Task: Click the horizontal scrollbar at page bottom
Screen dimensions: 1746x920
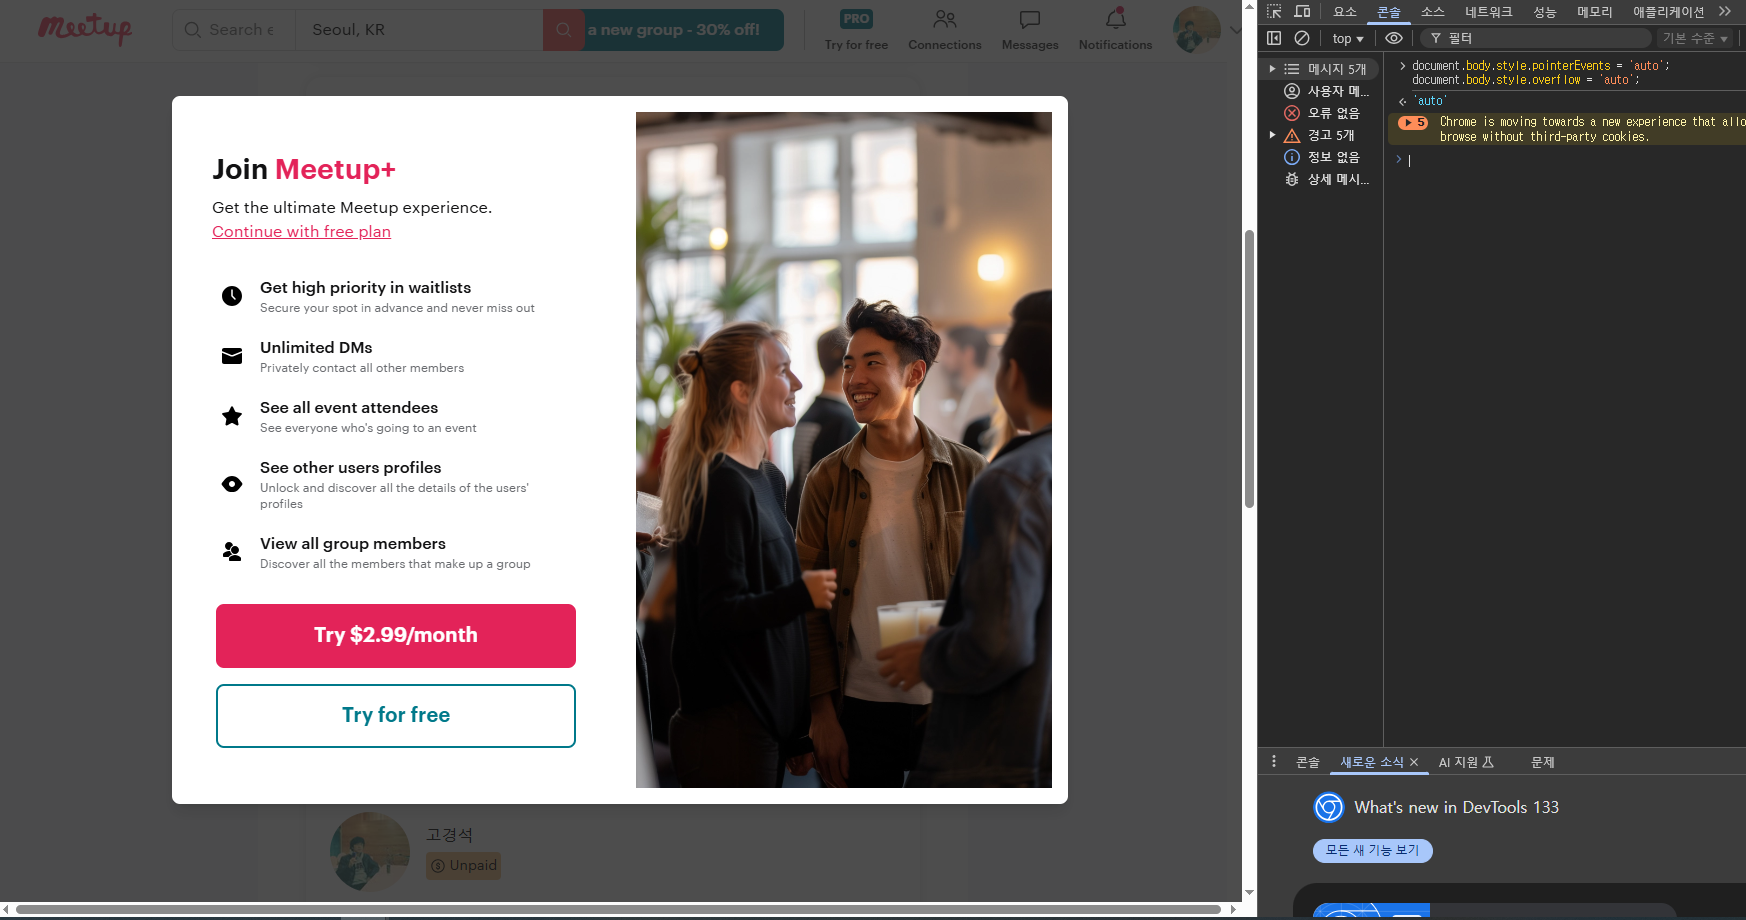Action: pos(618,909)
